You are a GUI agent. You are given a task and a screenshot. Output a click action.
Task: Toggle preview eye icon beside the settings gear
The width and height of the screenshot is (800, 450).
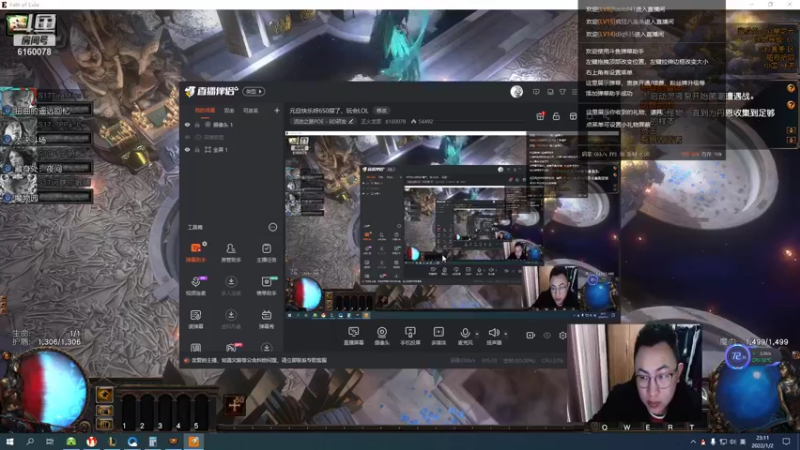[547, 335]
